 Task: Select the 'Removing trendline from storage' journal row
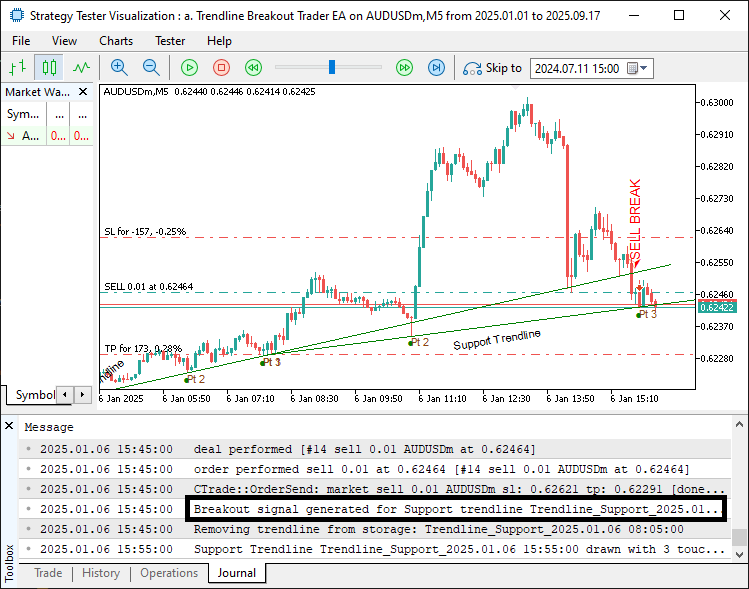[375, 530]
